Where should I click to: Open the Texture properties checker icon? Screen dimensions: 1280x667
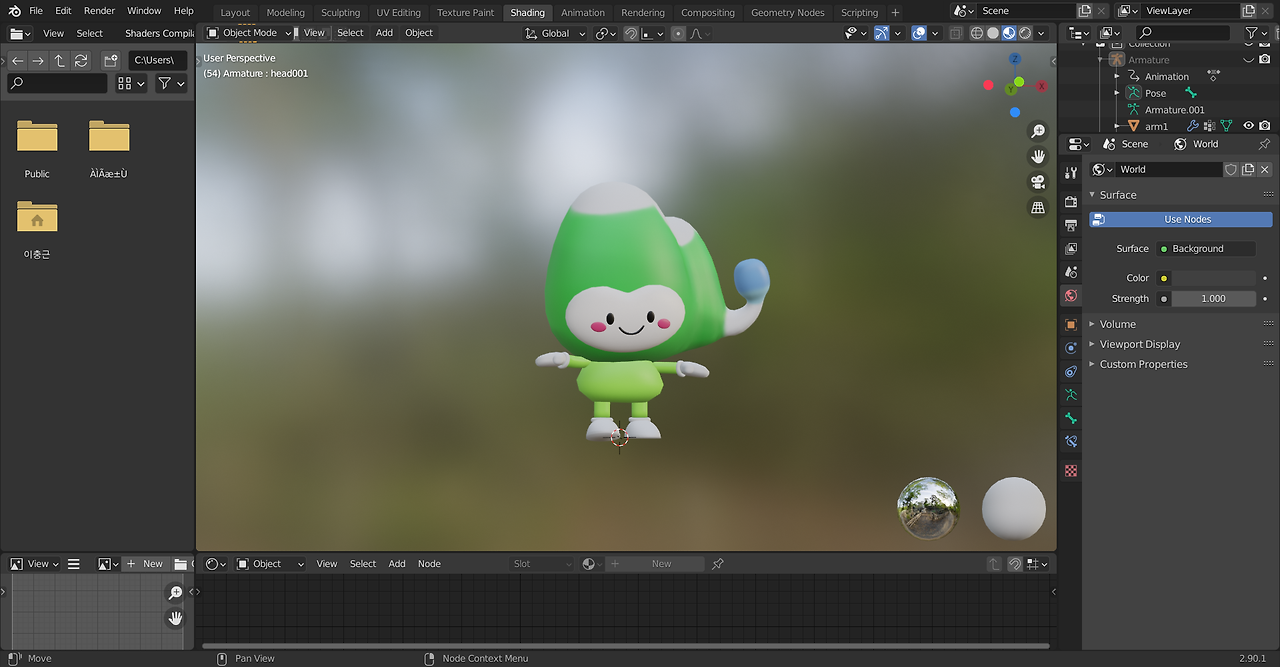(1071, 470)
